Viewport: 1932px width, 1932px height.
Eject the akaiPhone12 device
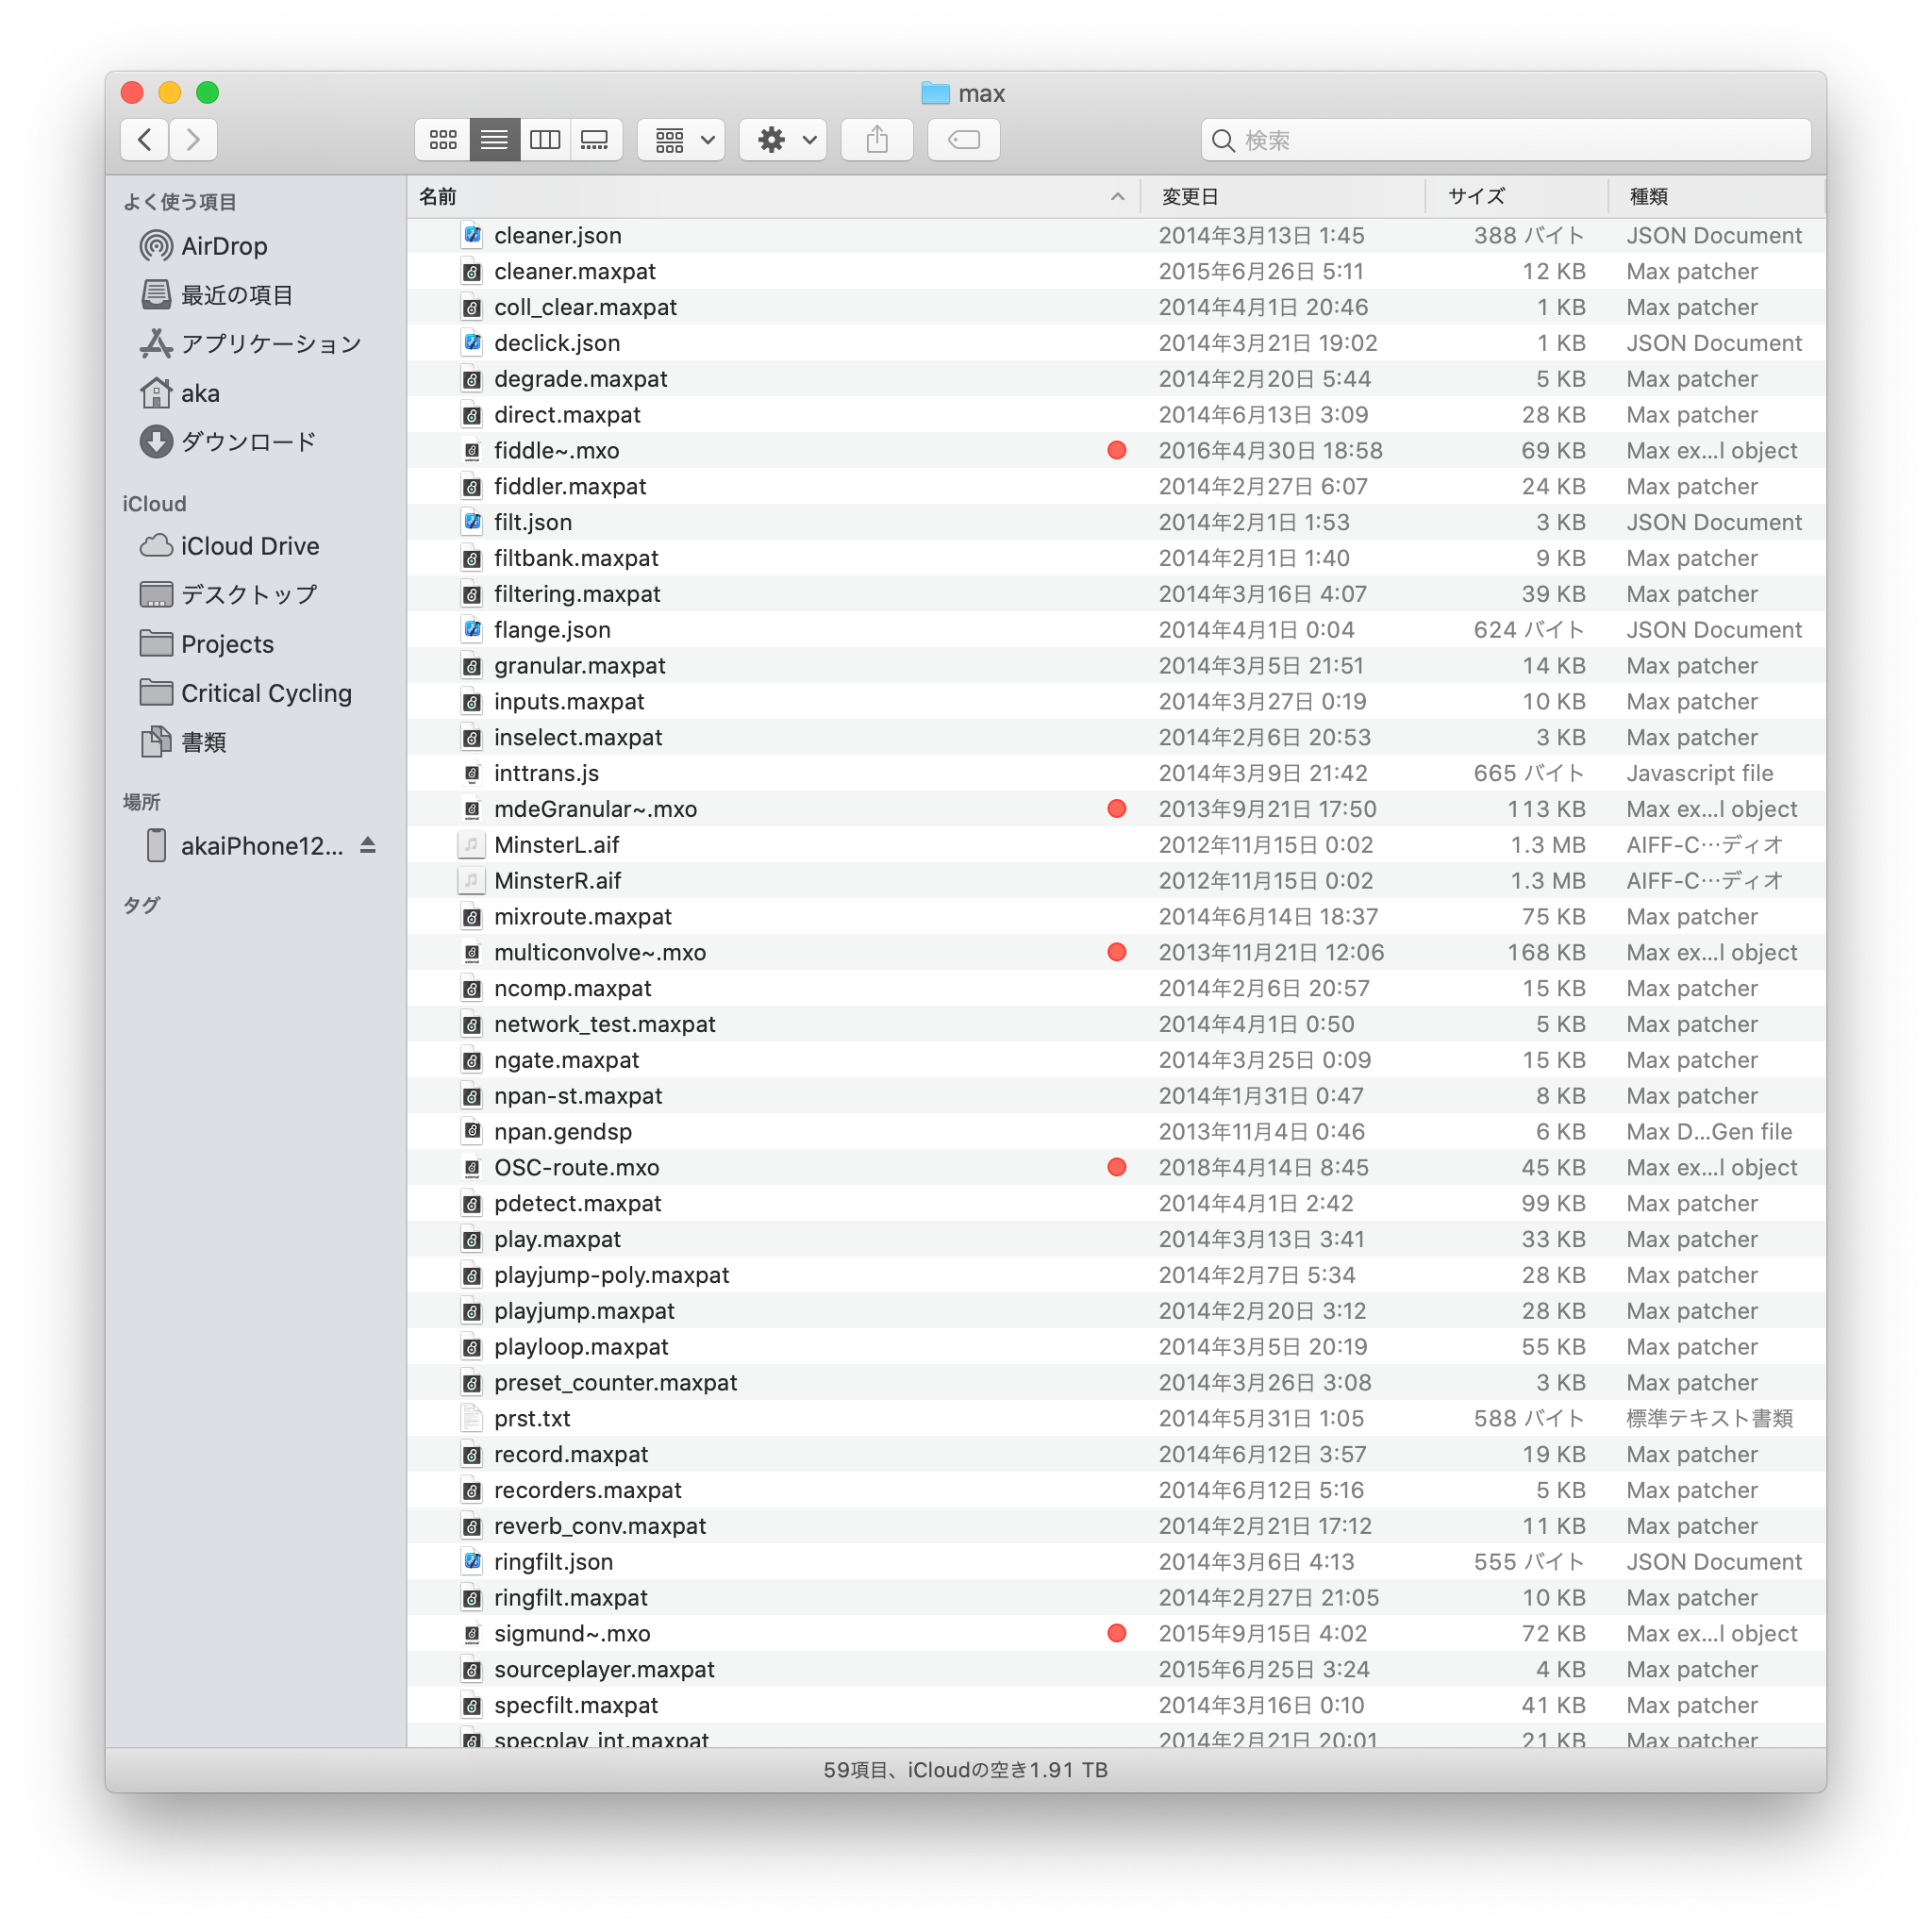pos(368,846)
